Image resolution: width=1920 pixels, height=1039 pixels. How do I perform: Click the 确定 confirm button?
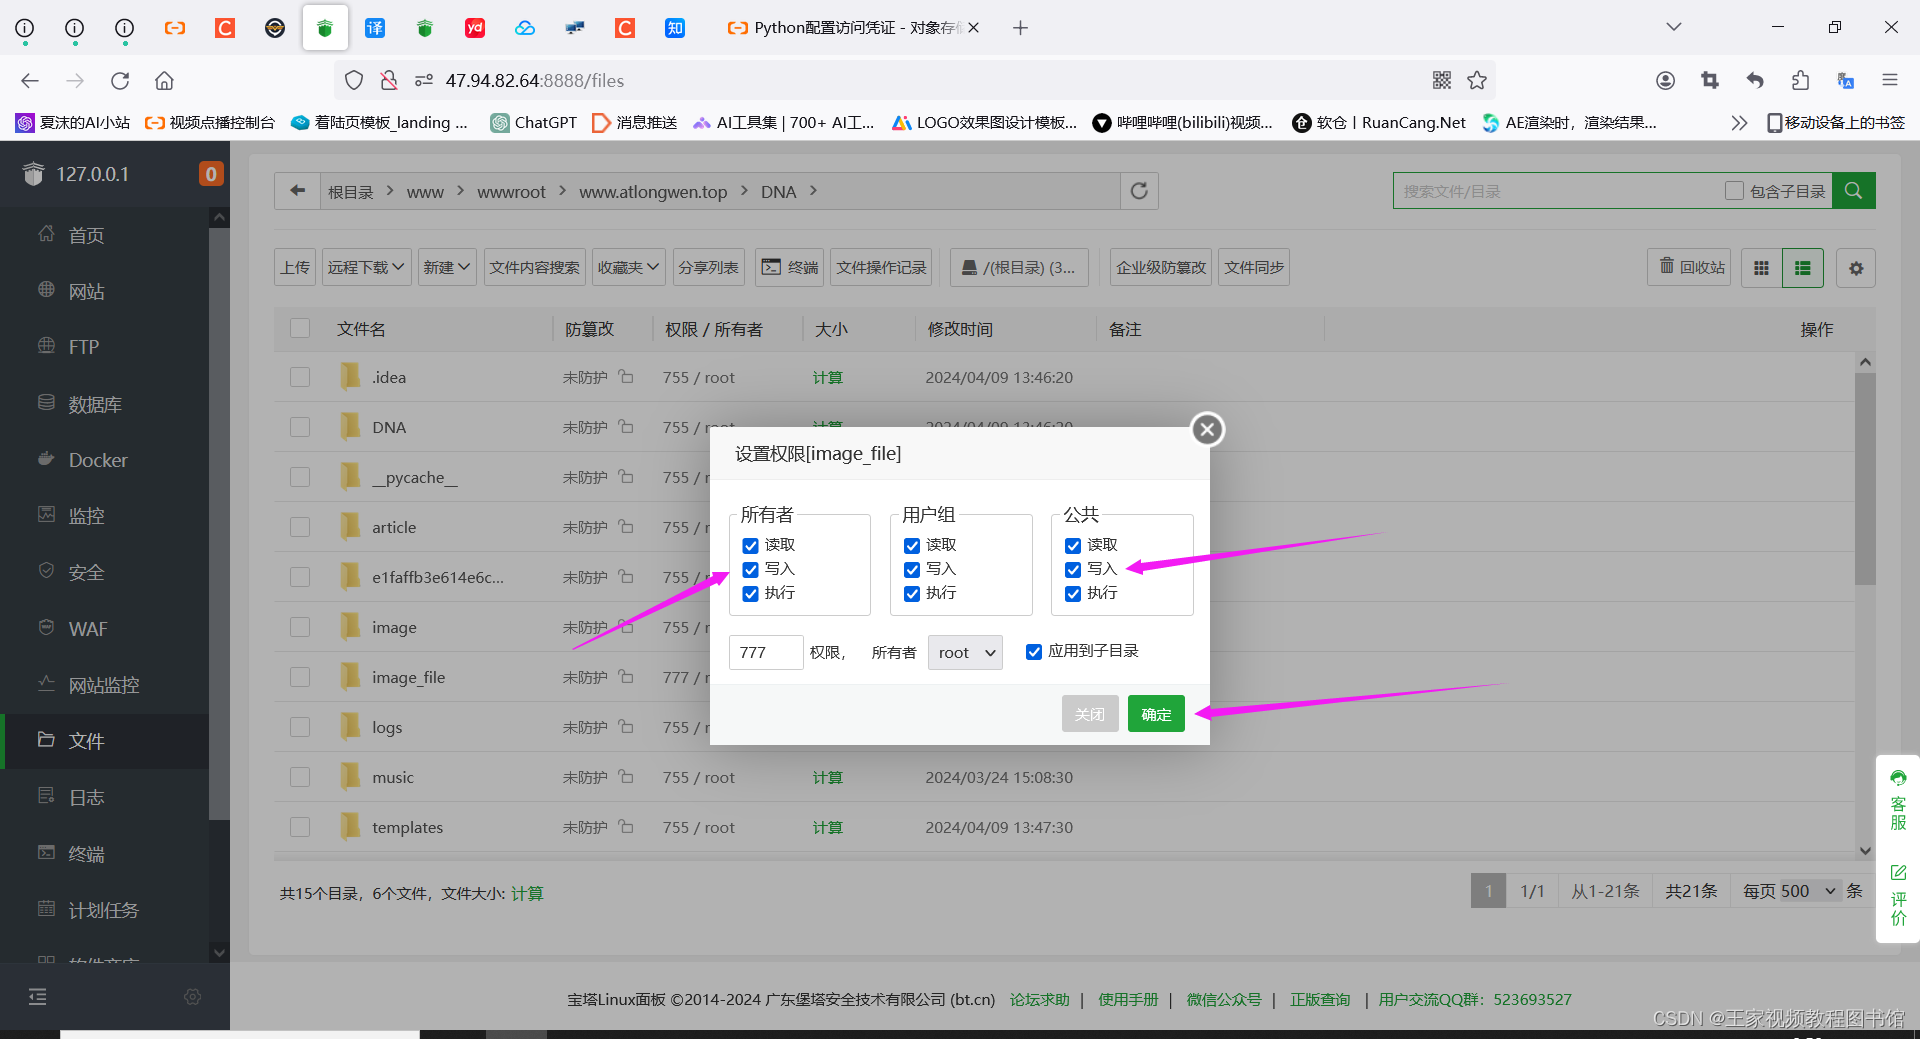tap(1155, 713)
